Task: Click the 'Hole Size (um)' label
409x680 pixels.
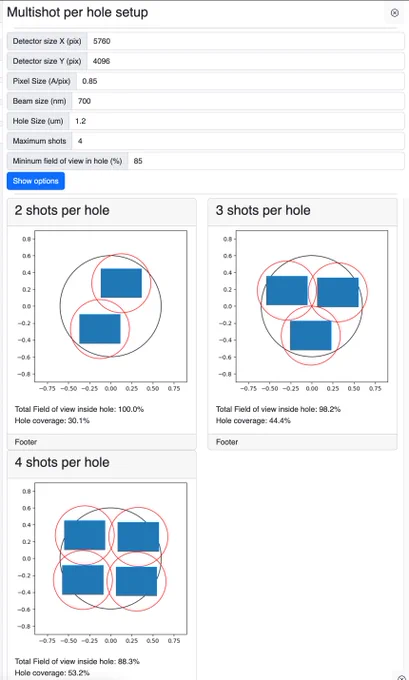Action: click(x=38, y=121)
